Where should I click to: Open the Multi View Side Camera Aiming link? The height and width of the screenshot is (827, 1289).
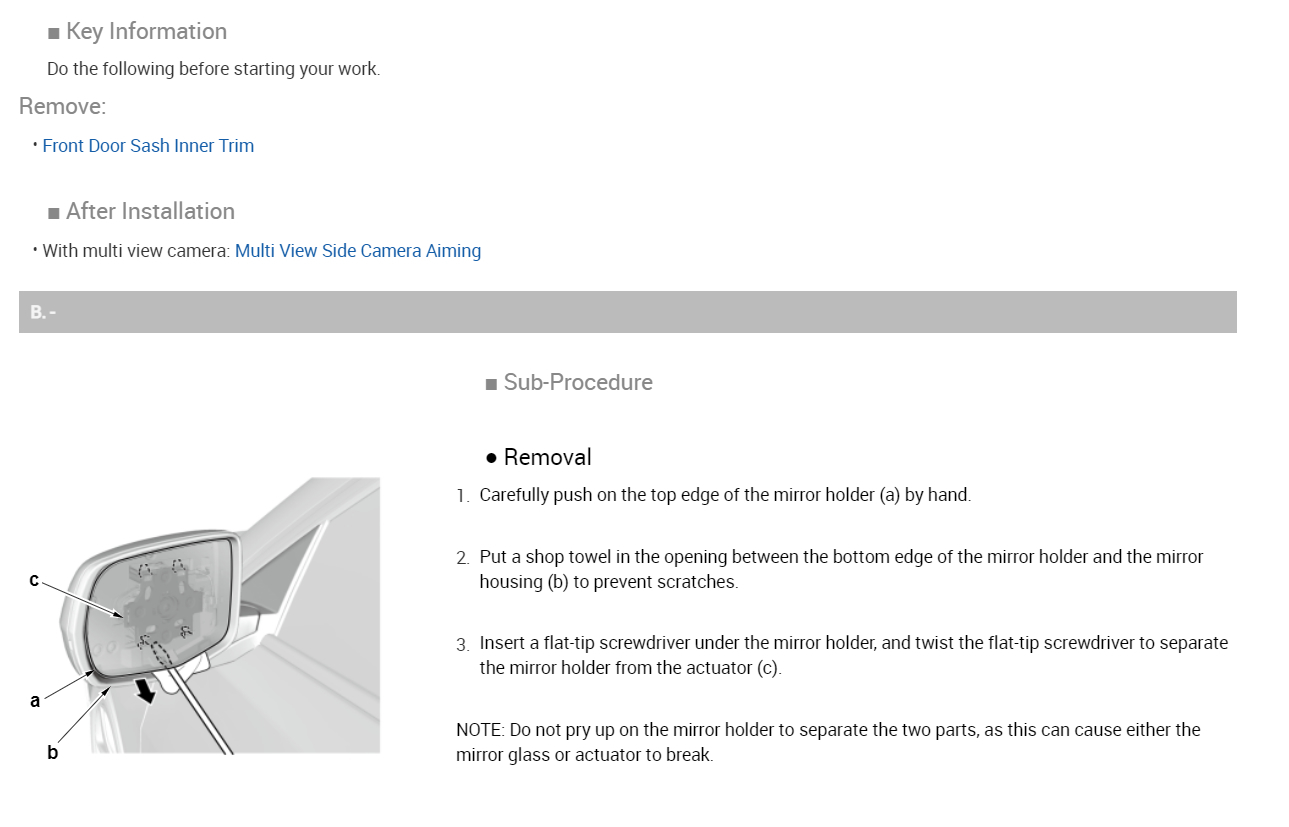click(357, 251)
